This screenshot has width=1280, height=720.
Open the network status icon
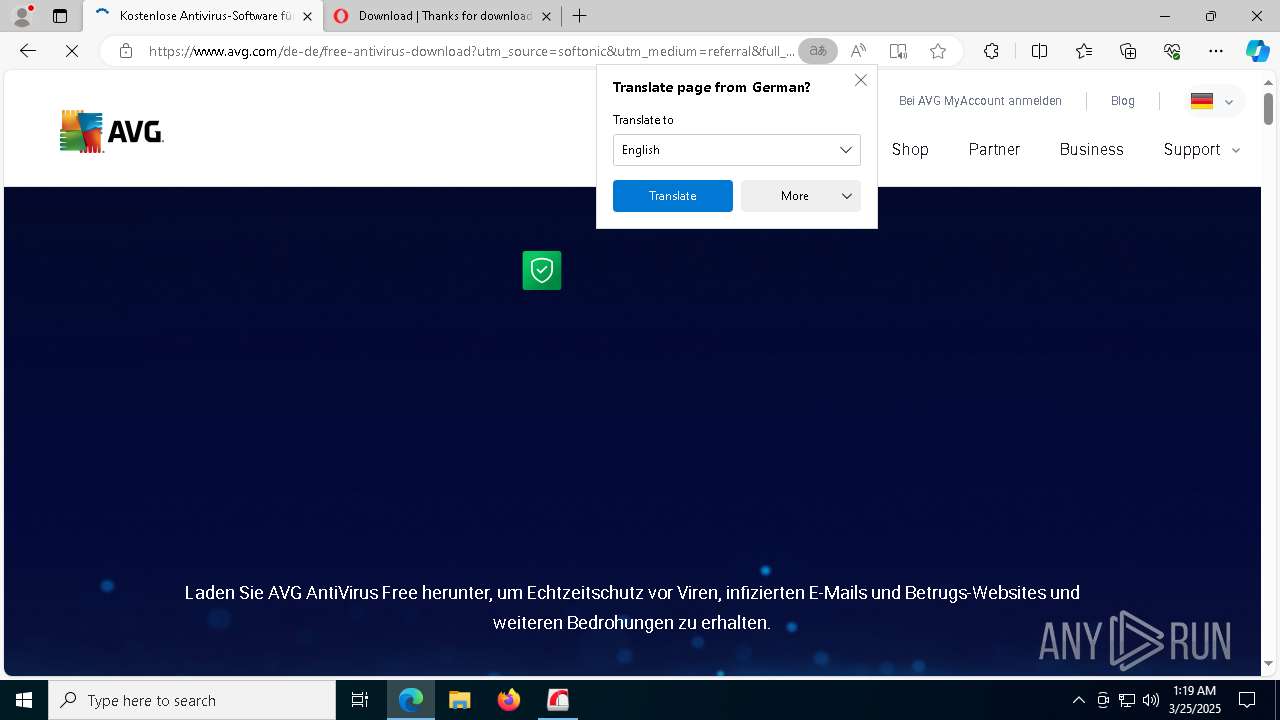point(1127,700)
